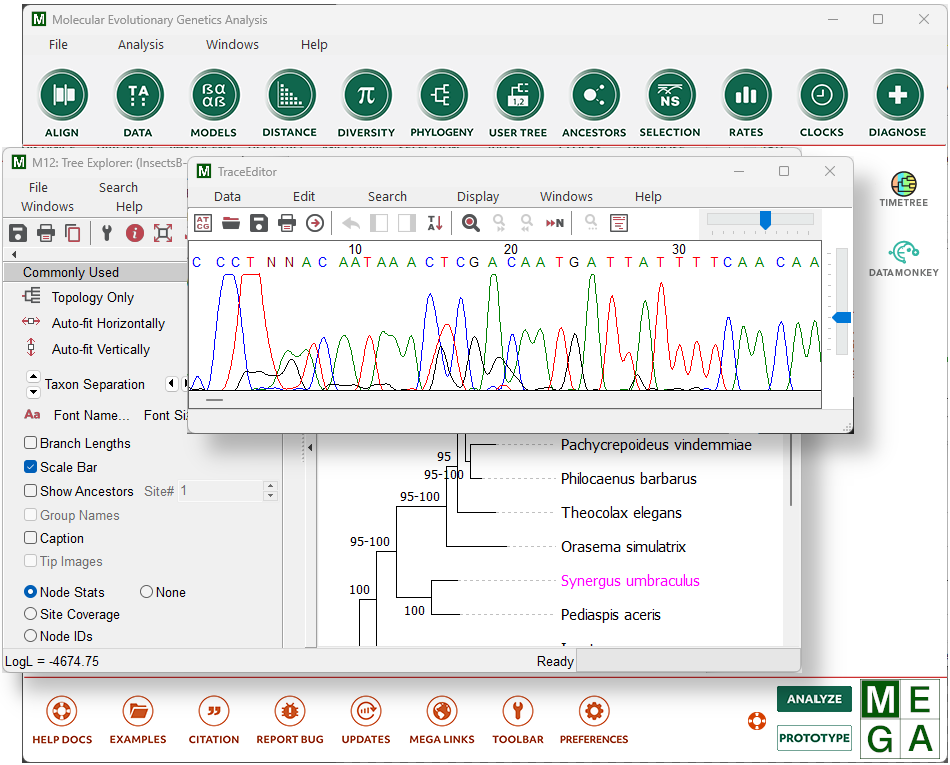Jump to next N in TraceEditor
The image size is (950, 765).
tap(554, 223)
